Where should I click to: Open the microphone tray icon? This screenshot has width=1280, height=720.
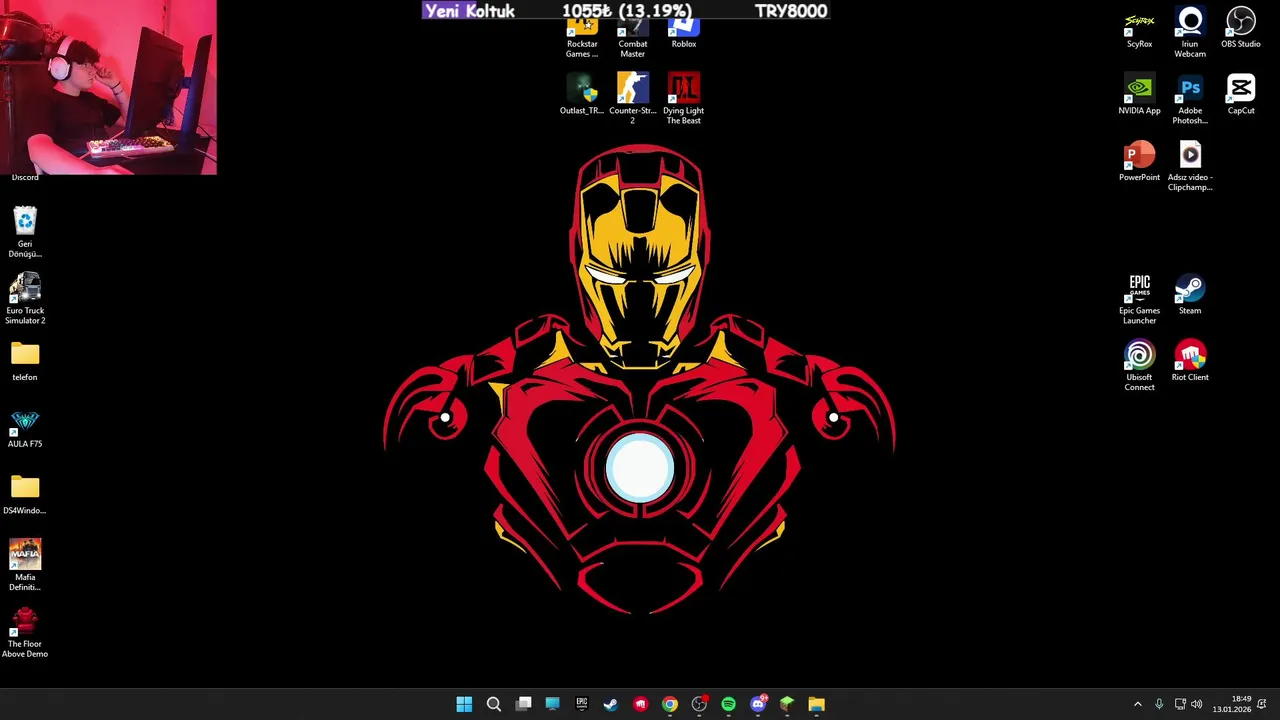[1159, 704]
